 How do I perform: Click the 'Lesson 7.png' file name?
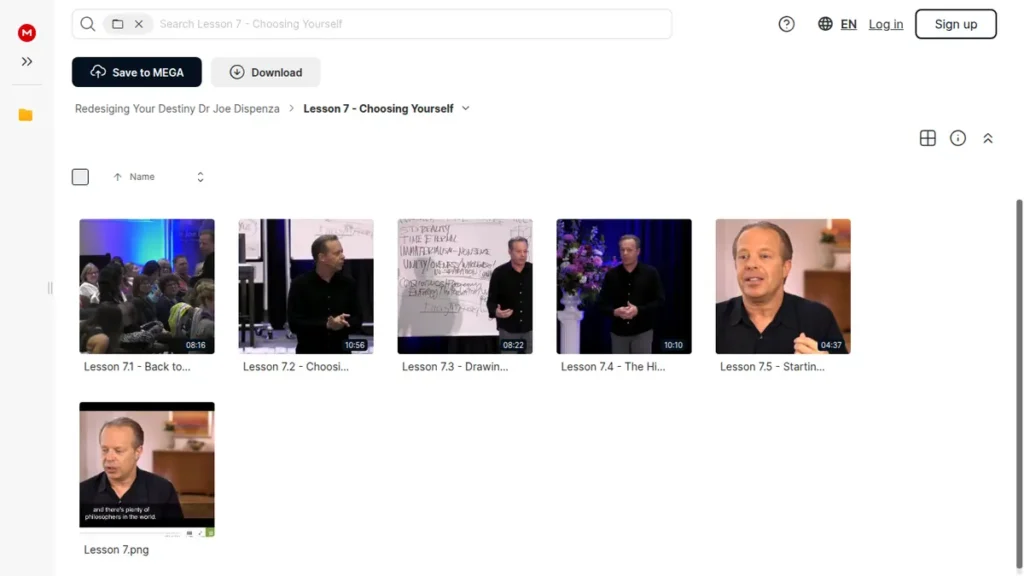(116, 550)
